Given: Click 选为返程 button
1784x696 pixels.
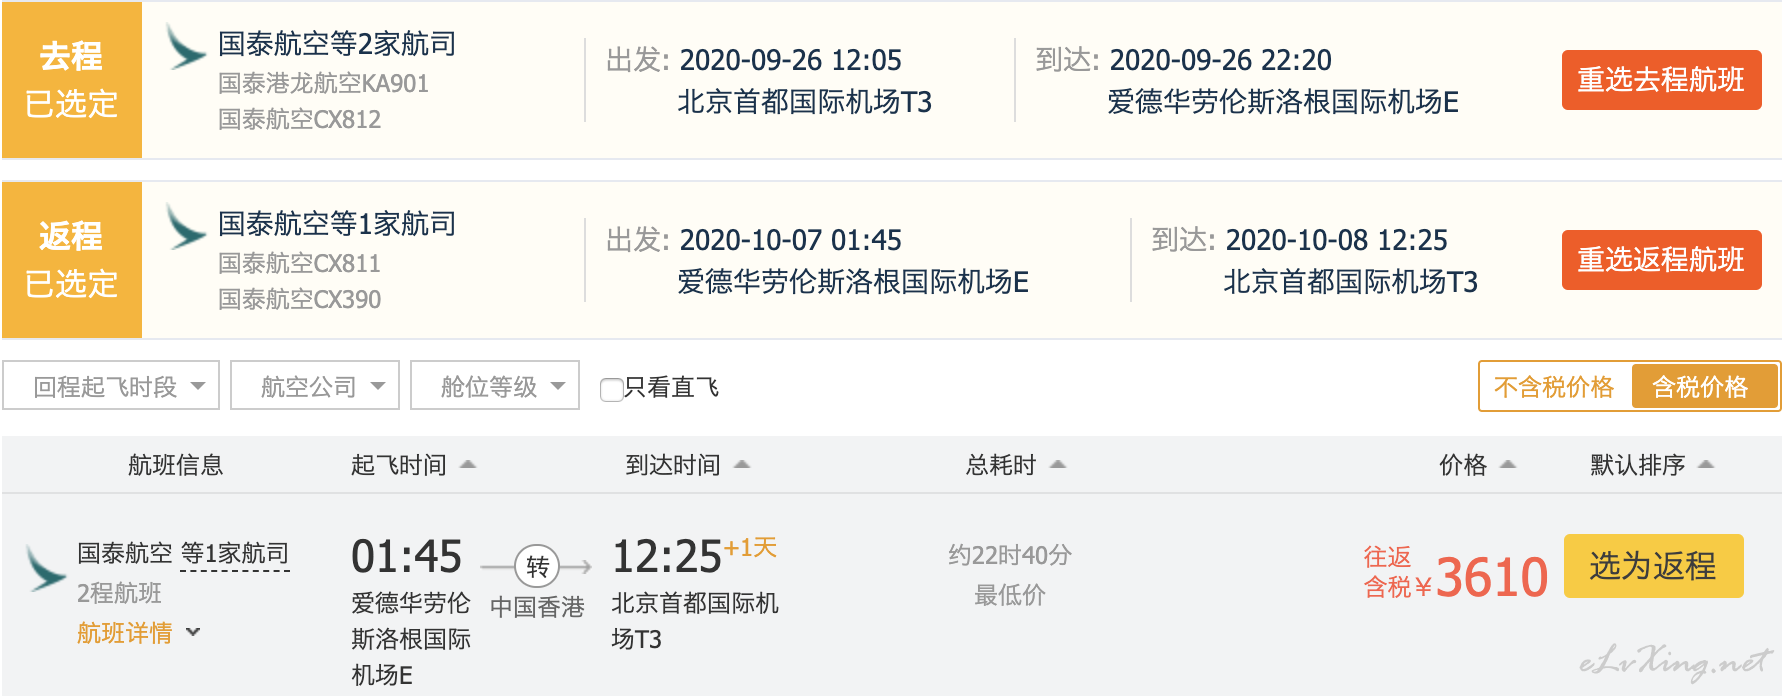Looking at the screenshot, I should [1654, 566].
